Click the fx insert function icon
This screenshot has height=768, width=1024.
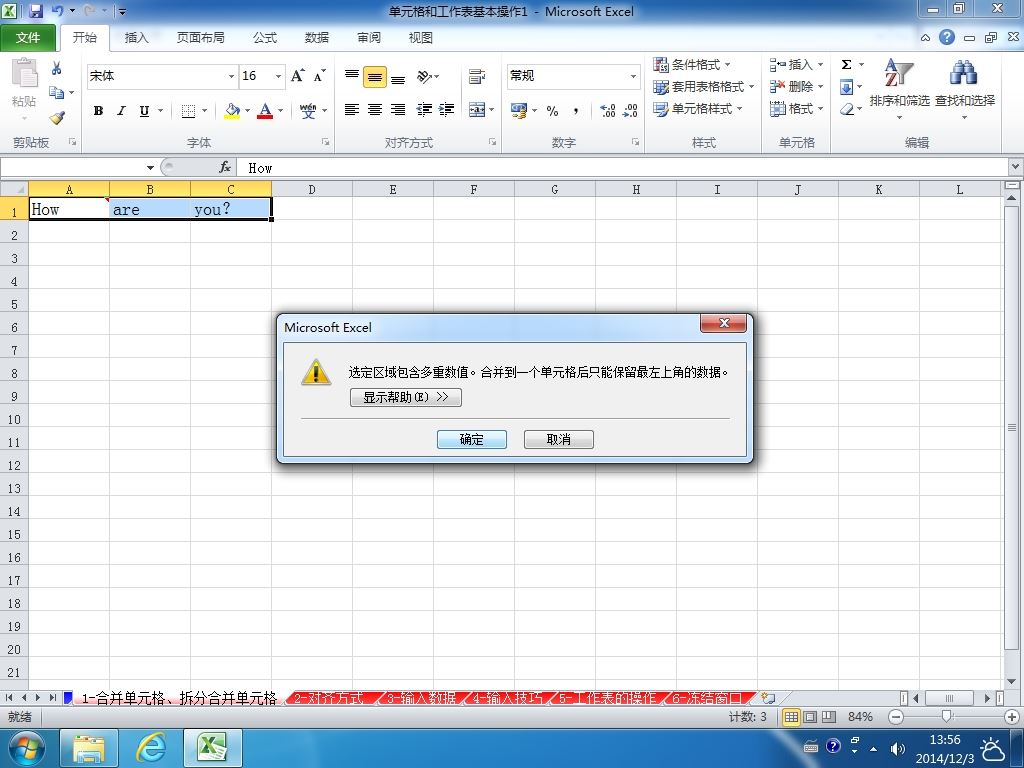pyautogui.click(x=225, y=168)
